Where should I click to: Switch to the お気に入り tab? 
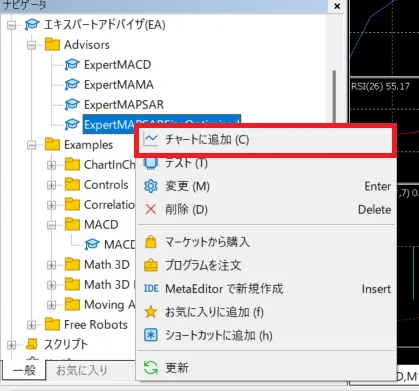click(82, 370)
